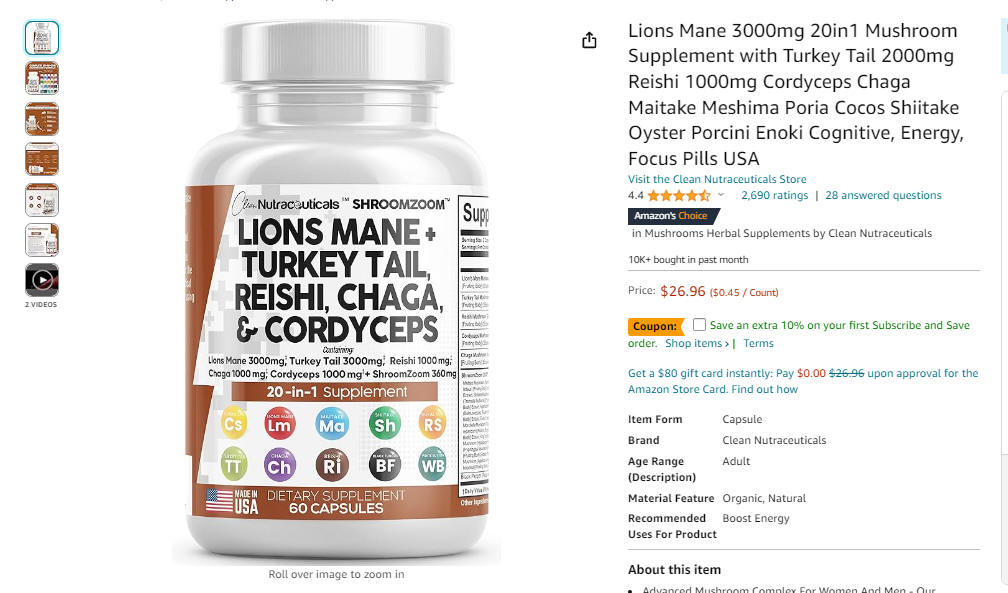Show the sixth product thumbnail image
Screen dimensions: 1008x593
click(42, 240)
